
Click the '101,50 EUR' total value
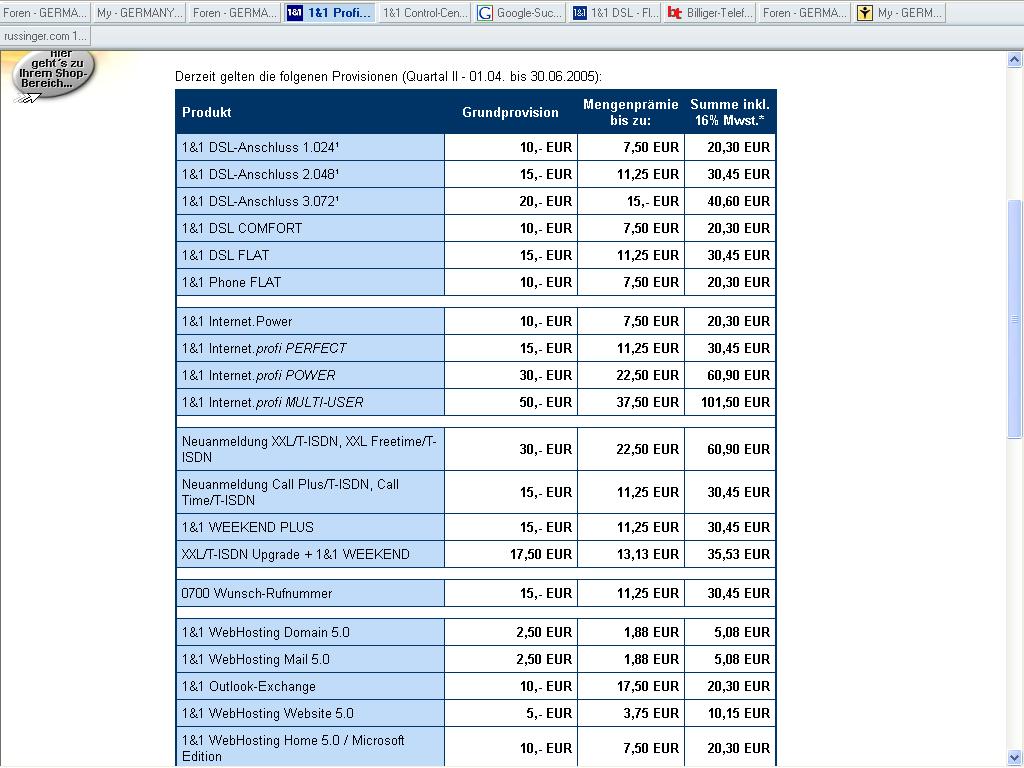coord(735,402)
